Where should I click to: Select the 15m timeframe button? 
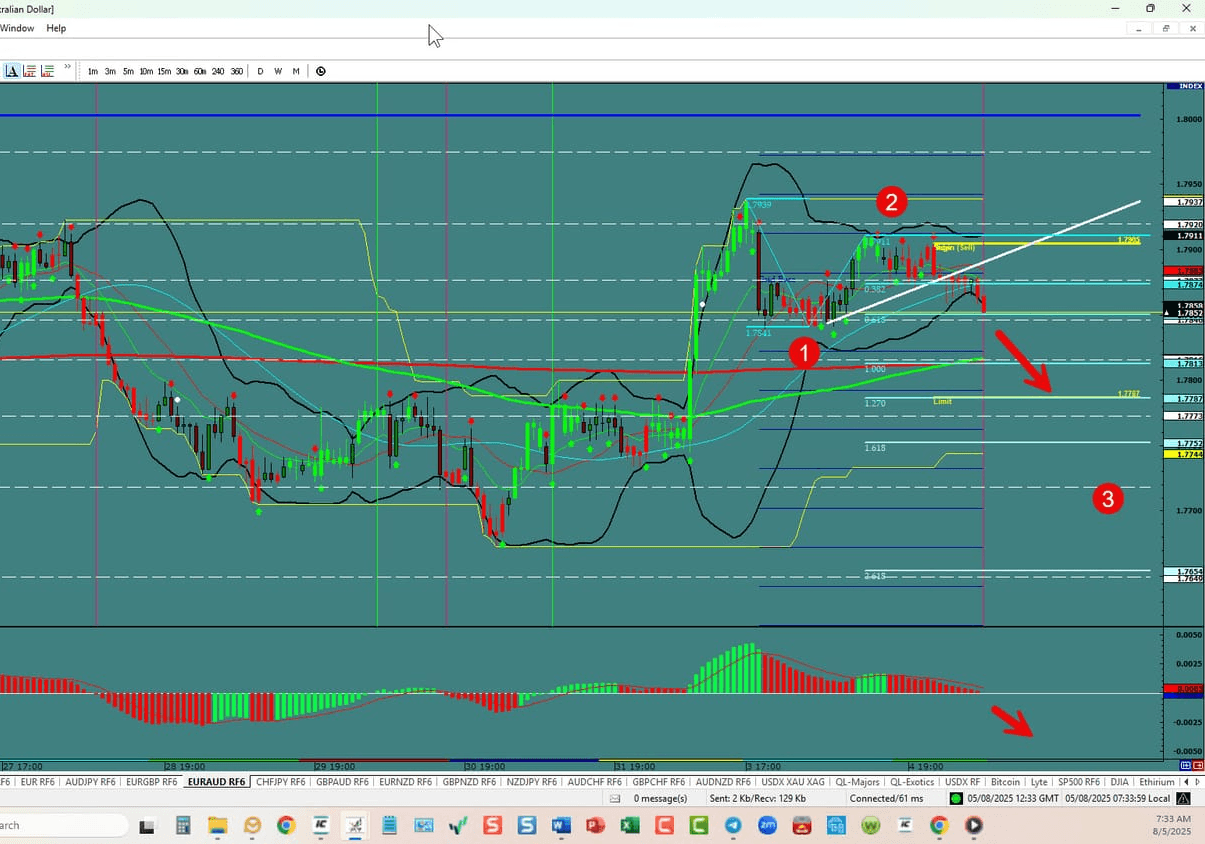[x=163, y=71]
